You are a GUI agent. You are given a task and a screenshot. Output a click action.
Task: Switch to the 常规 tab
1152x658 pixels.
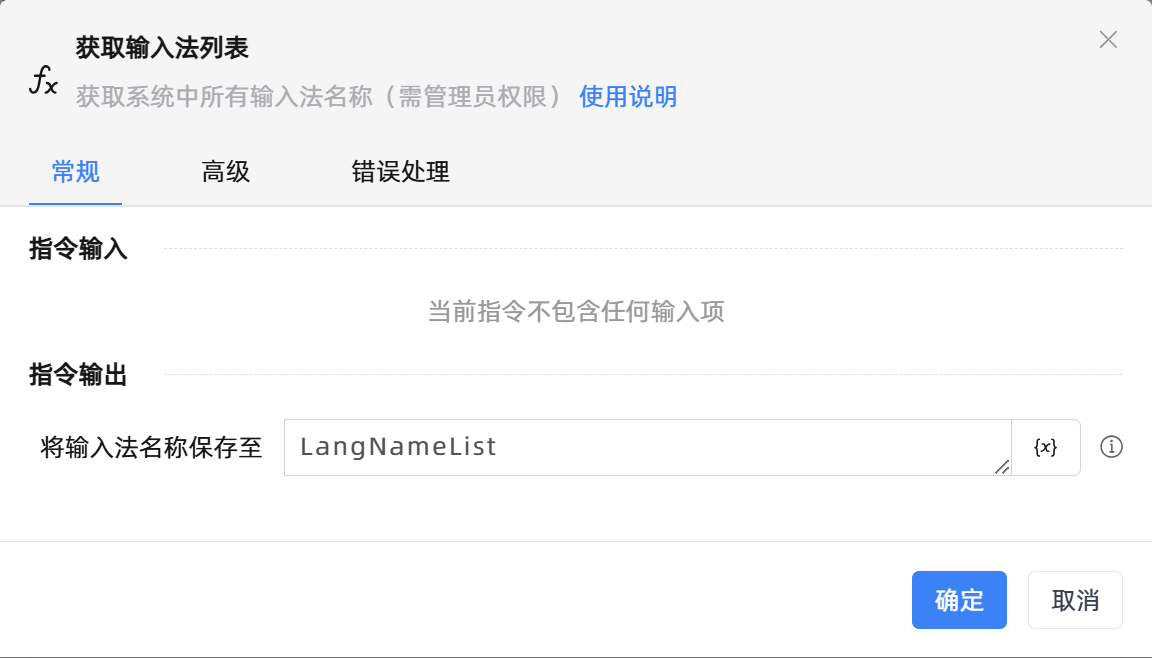pos(76,172)
